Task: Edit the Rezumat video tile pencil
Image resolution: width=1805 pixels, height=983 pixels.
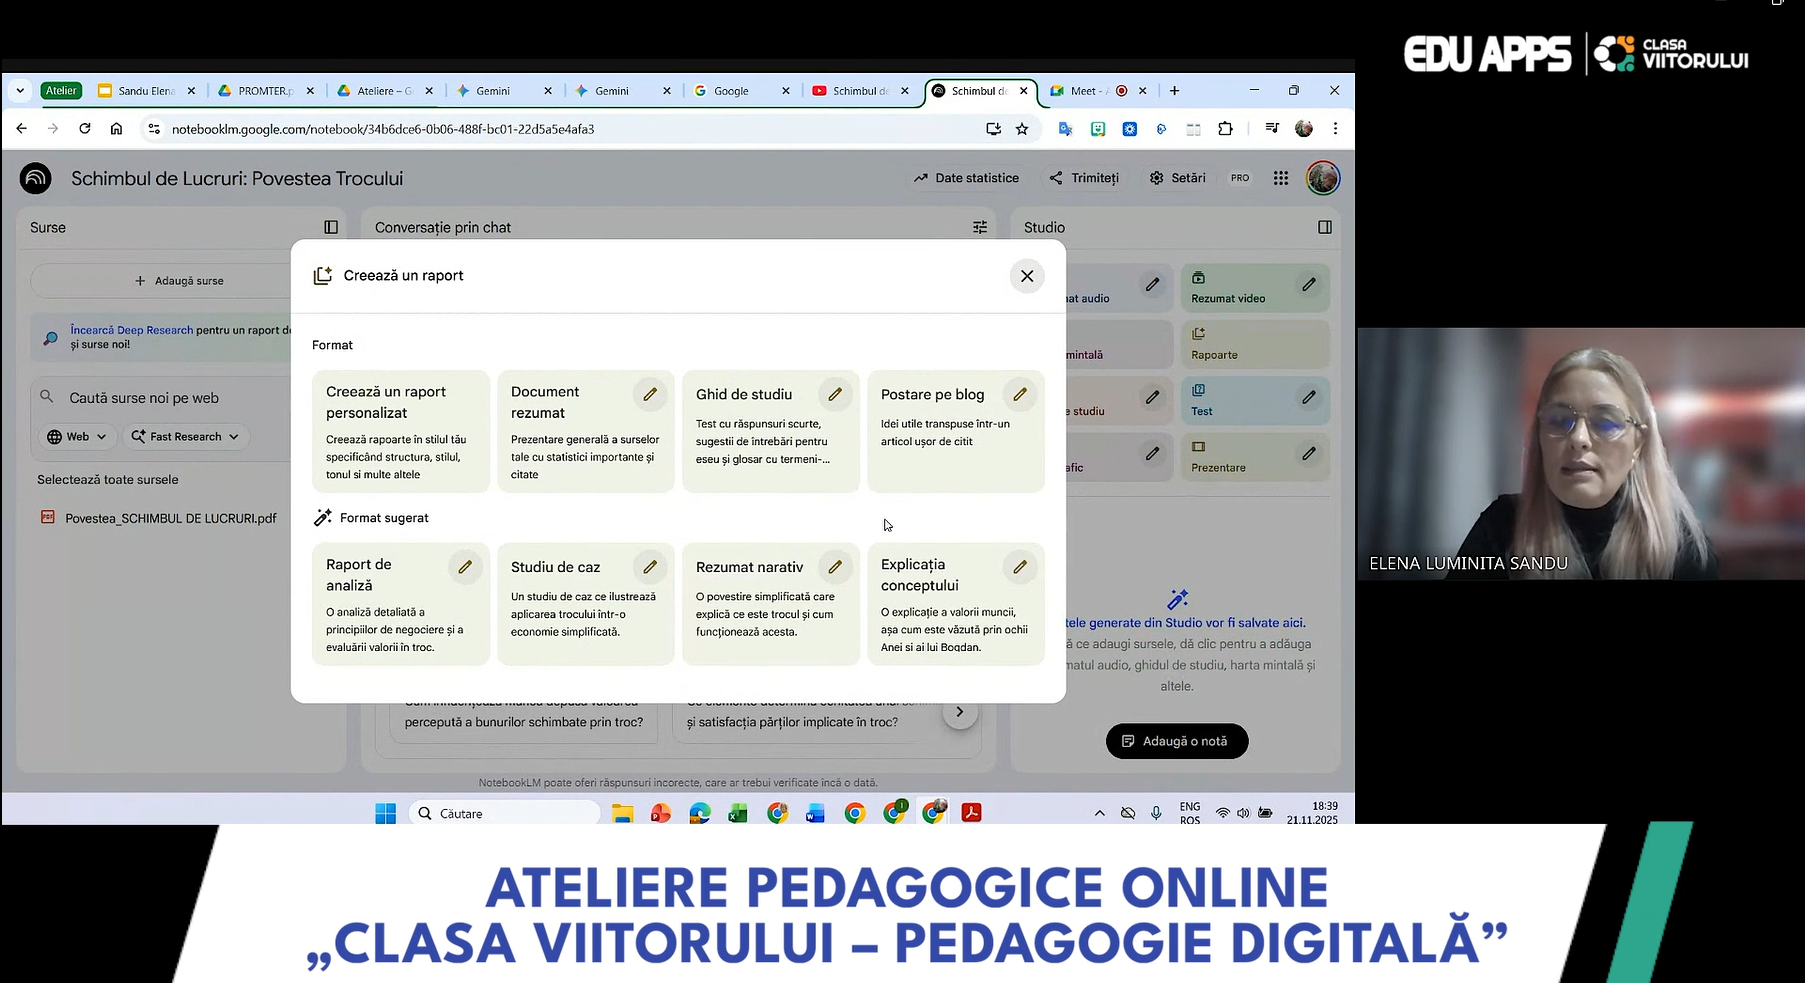Action: (1308, 285)
